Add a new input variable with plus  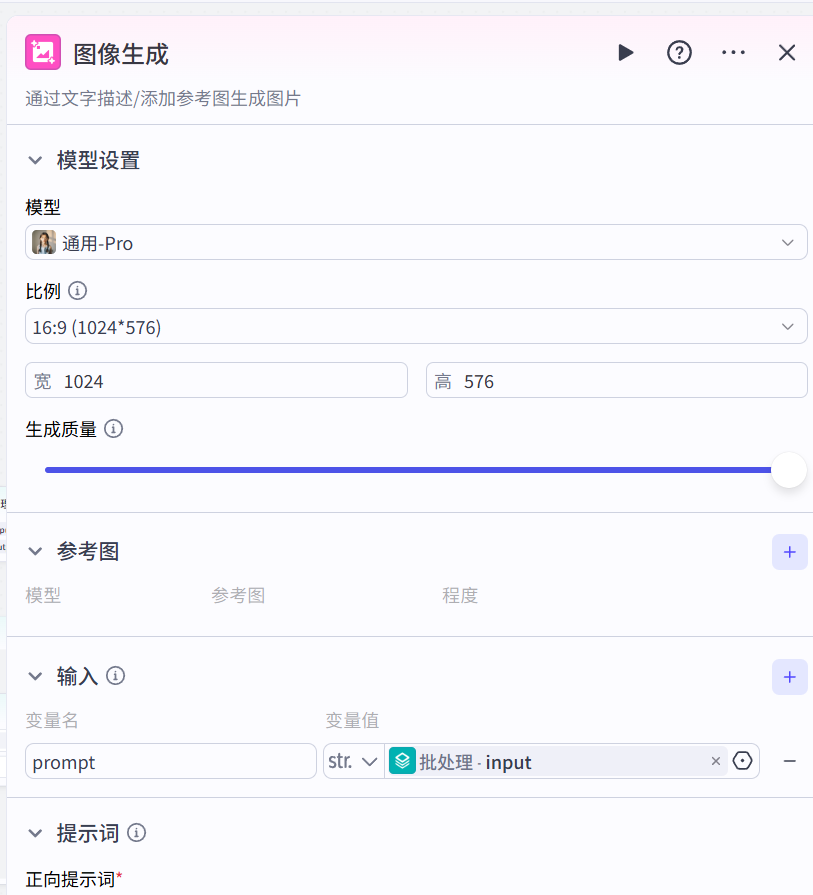click(789, 677)
